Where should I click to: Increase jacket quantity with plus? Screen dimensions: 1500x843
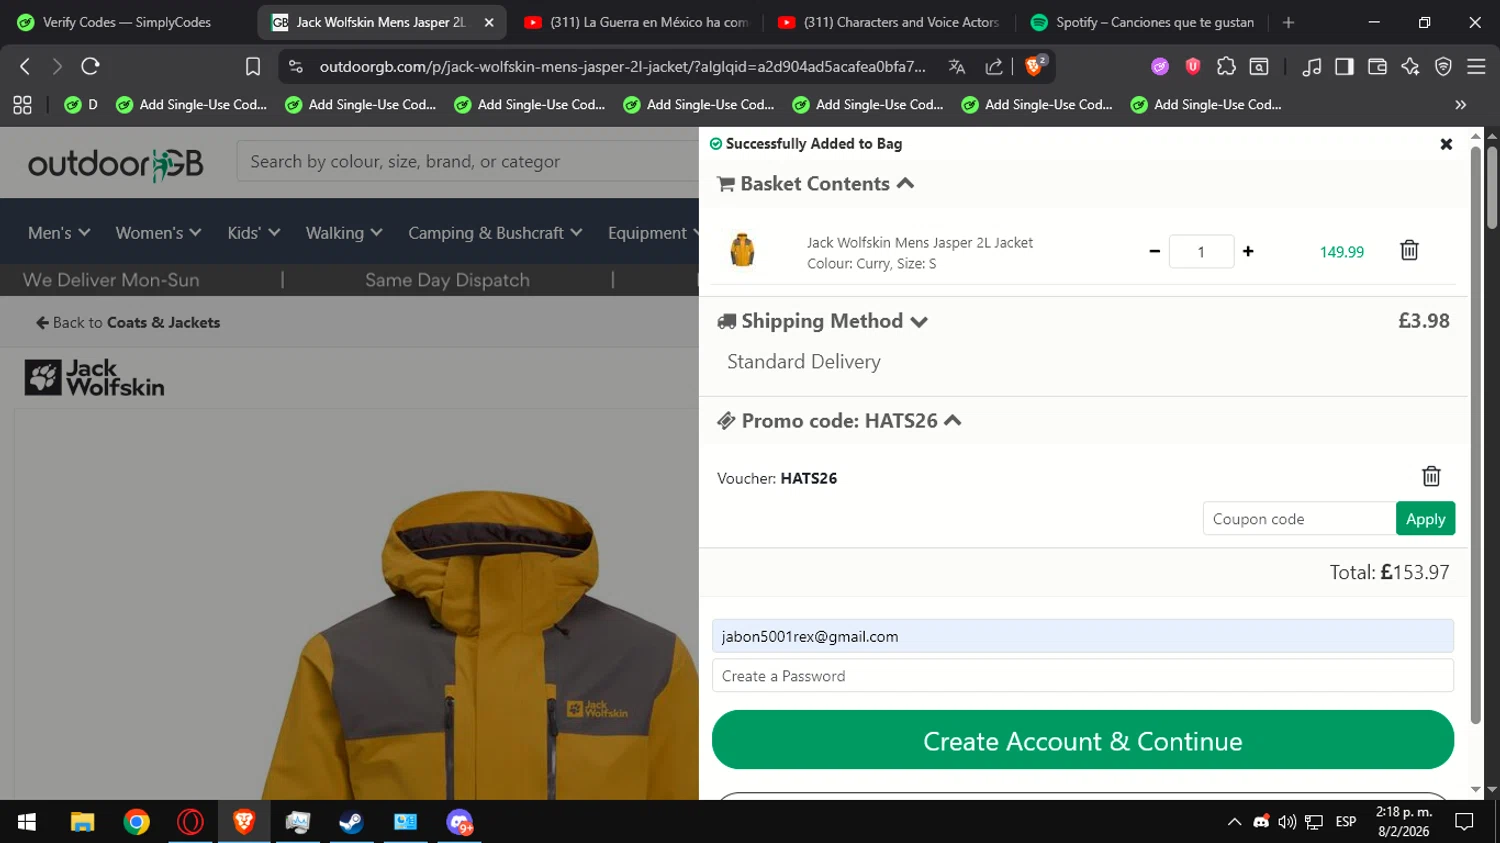1248,251
